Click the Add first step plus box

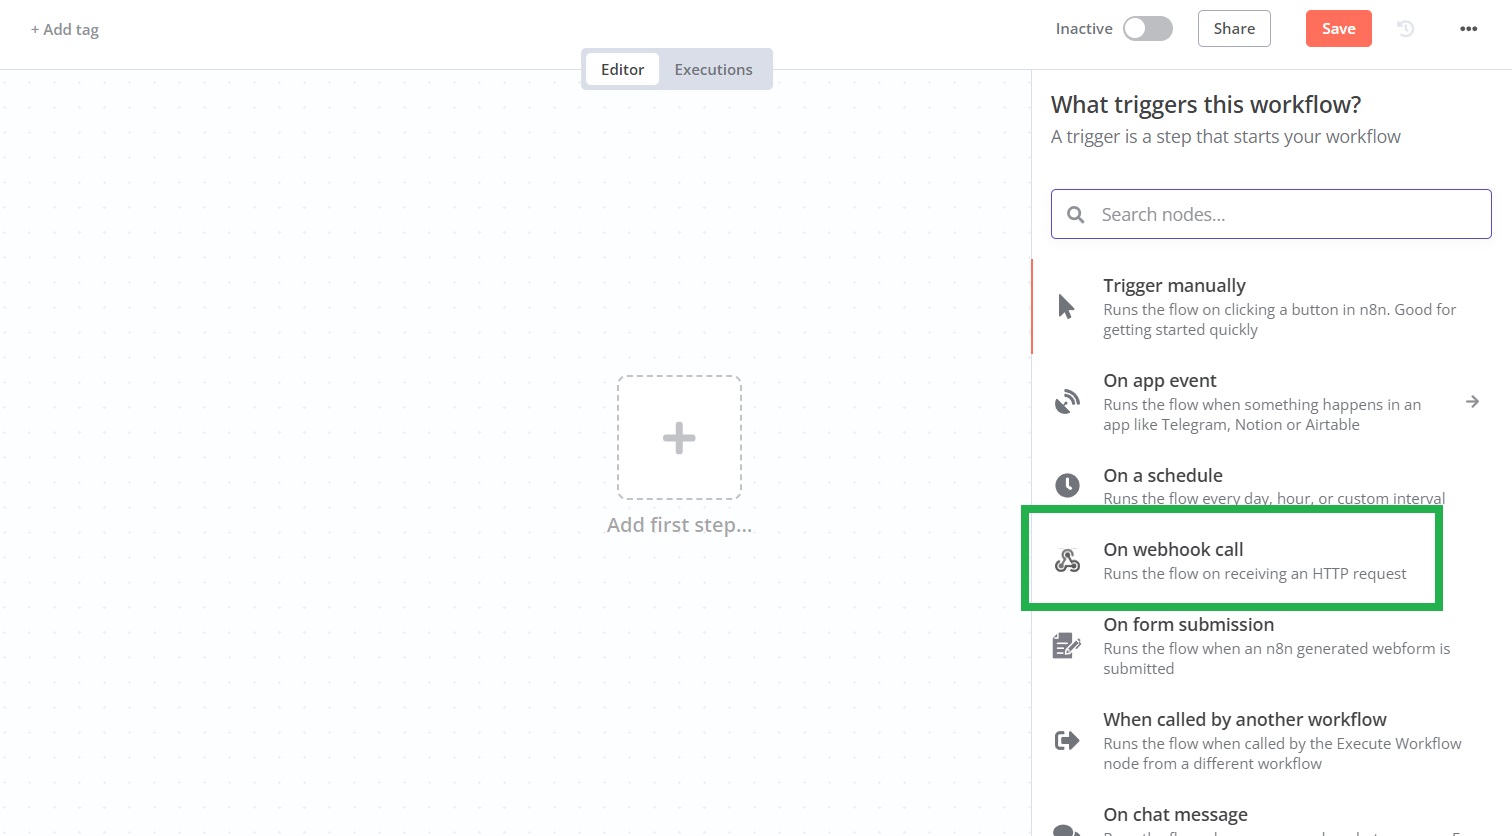click(679, 438)
